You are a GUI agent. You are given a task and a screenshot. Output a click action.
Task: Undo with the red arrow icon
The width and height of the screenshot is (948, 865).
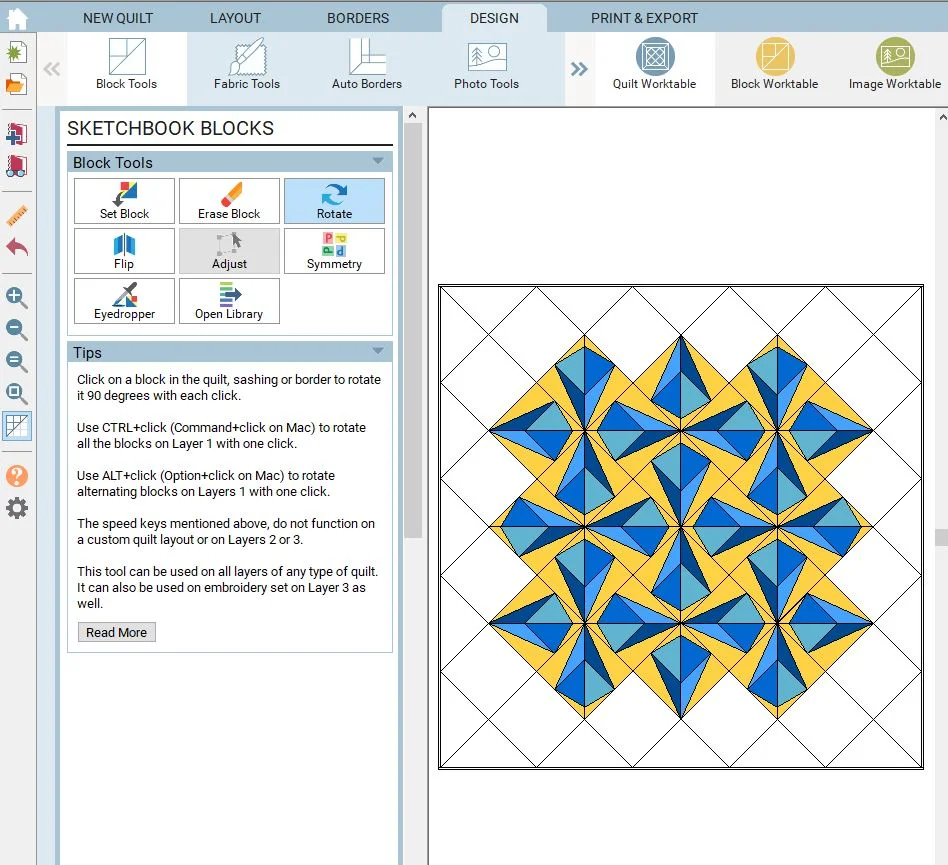16,247
